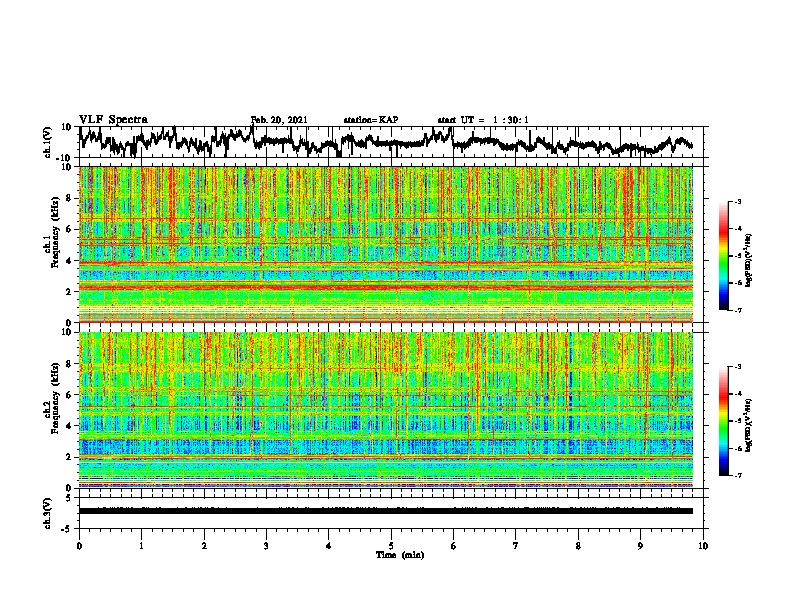The image size is (792, 612).
Task: Click the ch.2 spectrogram panel
Action: (386, 410)
